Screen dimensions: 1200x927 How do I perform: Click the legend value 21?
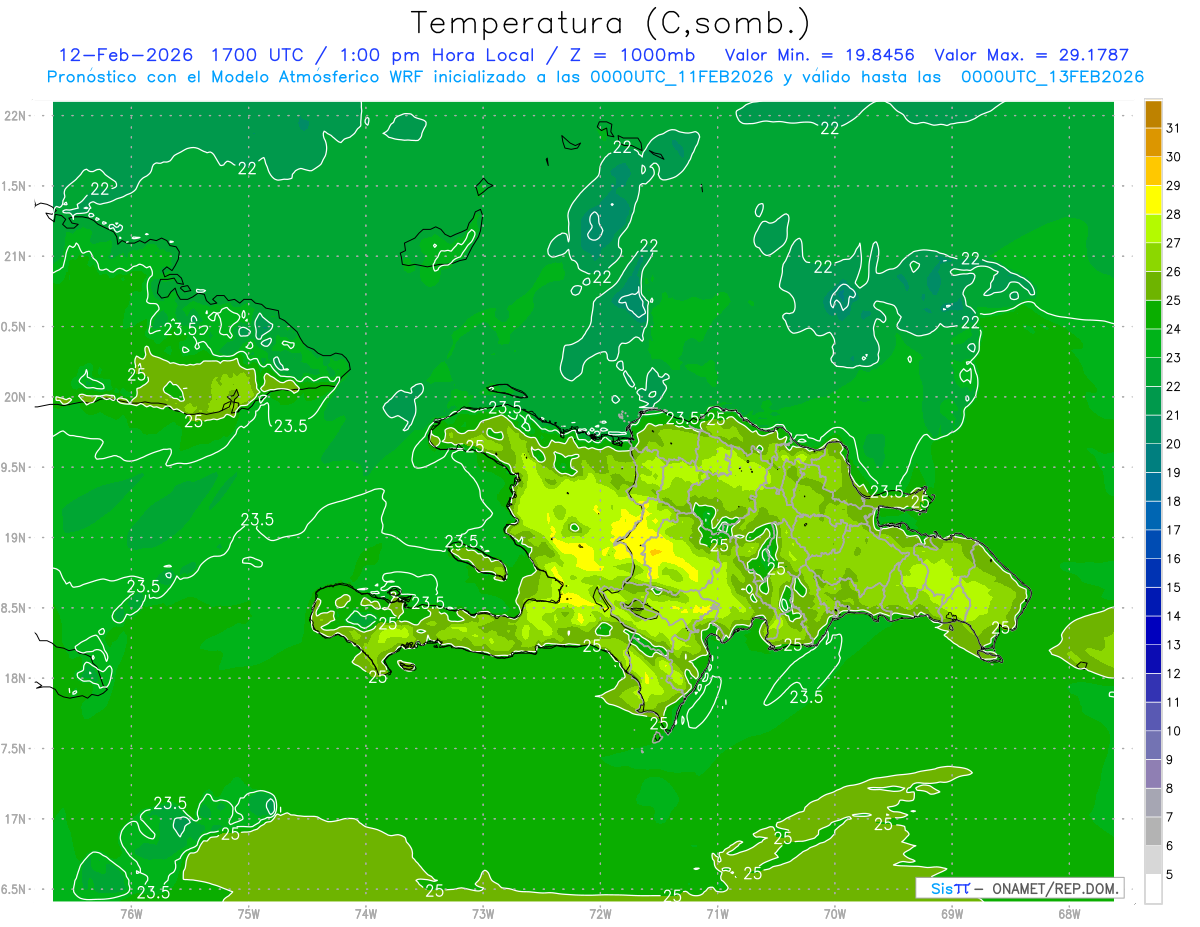click(1174, 415)
